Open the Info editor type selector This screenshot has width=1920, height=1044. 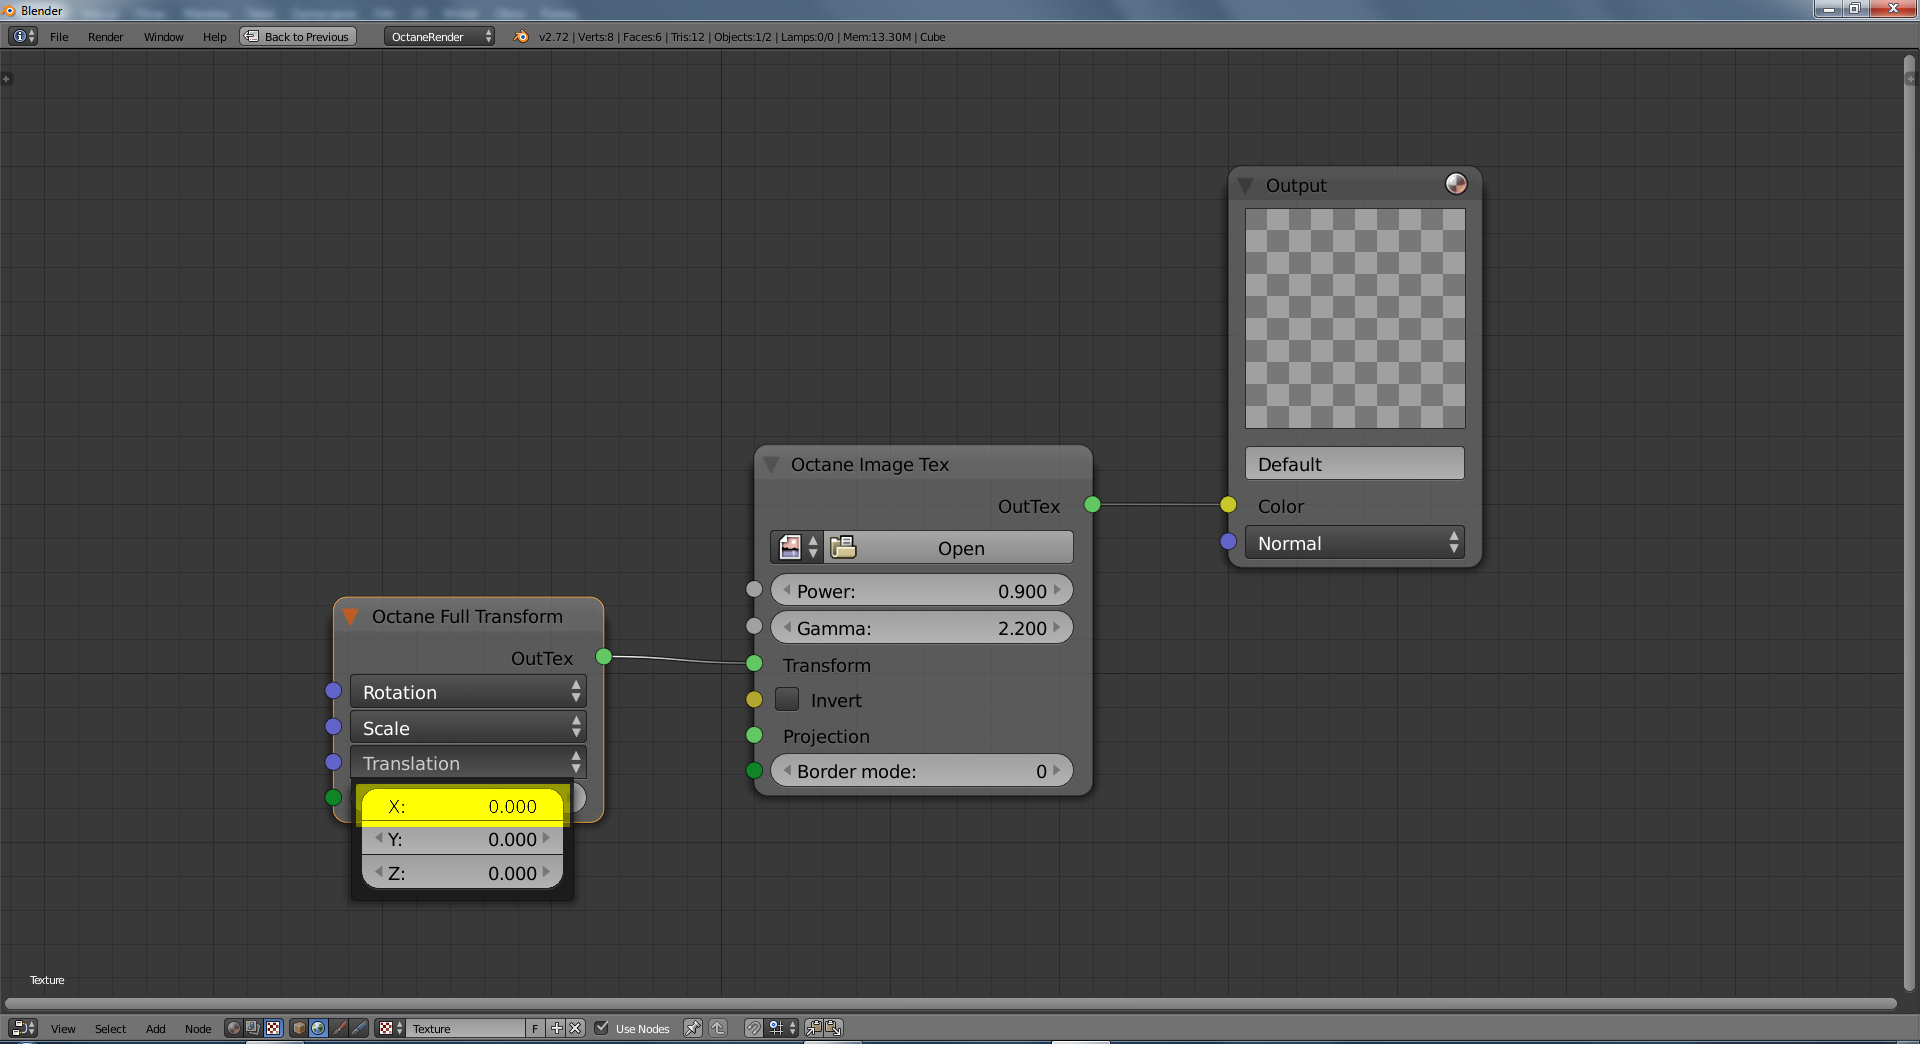[23, 36]
